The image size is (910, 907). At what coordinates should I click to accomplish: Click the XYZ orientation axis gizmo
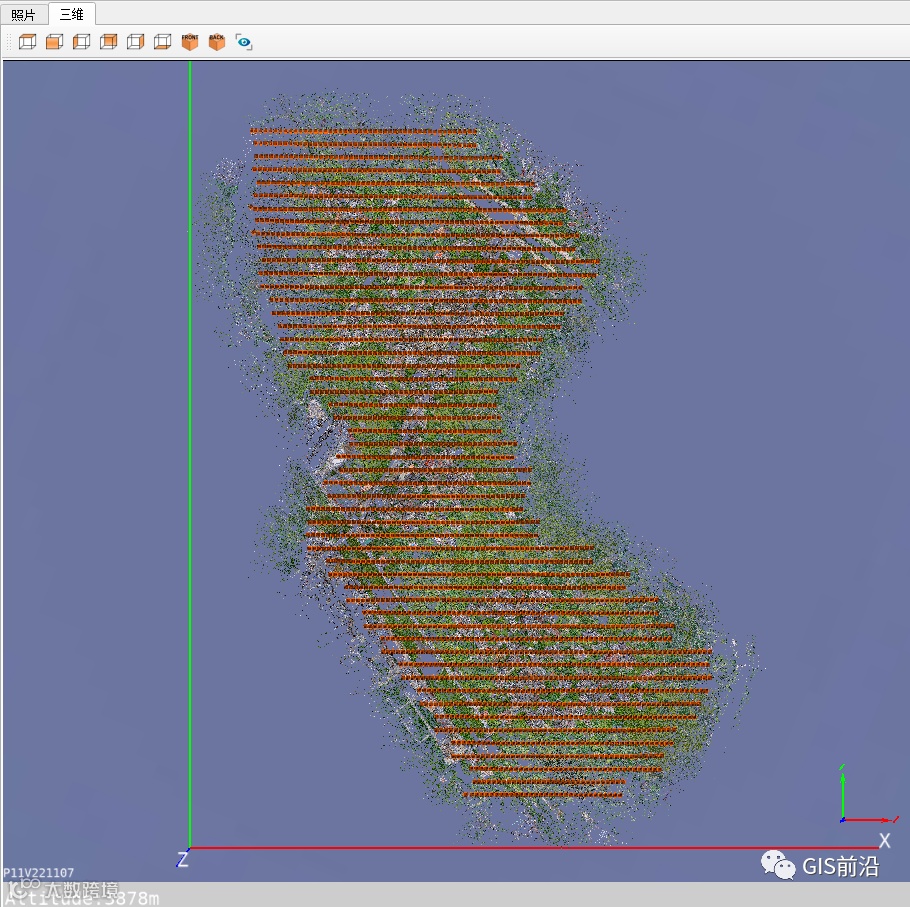click(868, 795)
